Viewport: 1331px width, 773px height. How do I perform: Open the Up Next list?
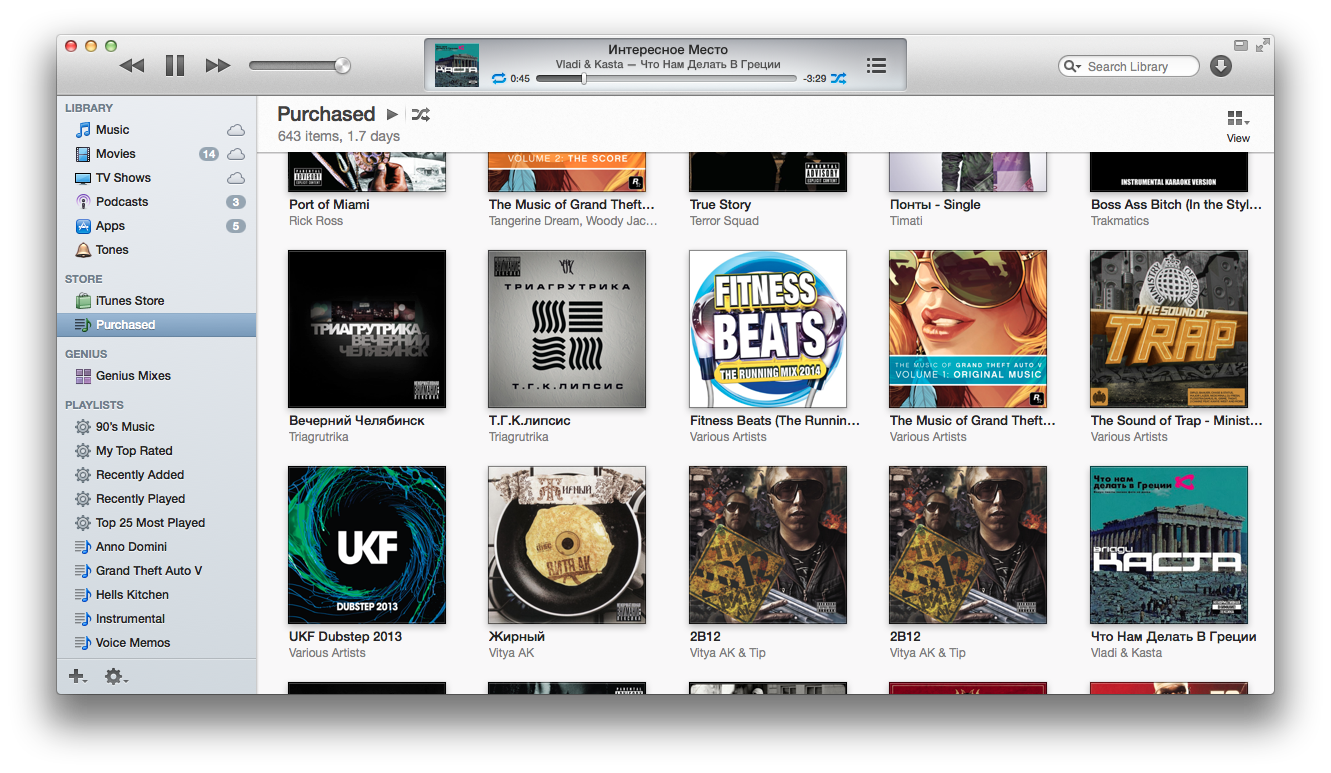pos(876,65)
